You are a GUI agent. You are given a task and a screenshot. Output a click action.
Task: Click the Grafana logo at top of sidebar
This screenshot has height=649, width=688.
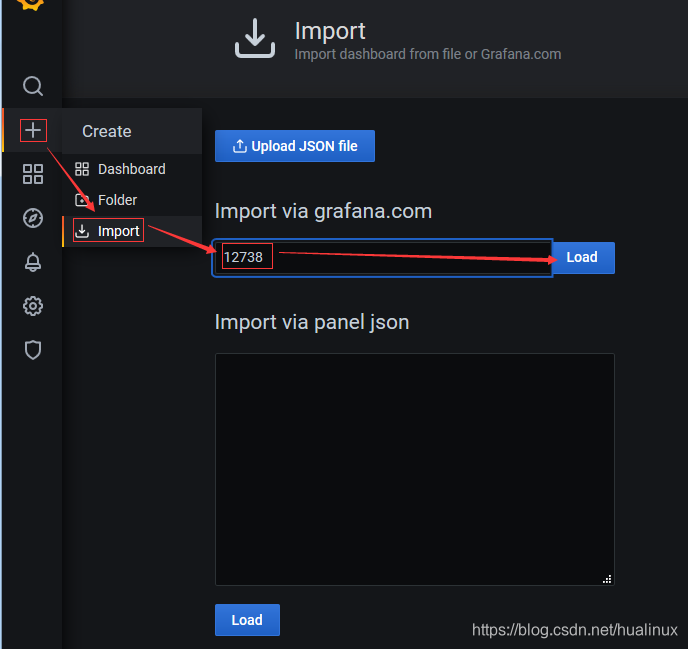pos(31,4)
